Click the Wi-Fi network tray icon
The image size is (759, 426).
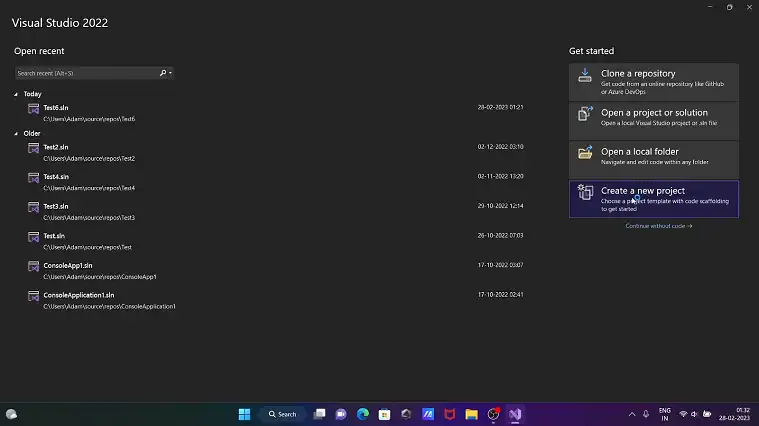683,414
